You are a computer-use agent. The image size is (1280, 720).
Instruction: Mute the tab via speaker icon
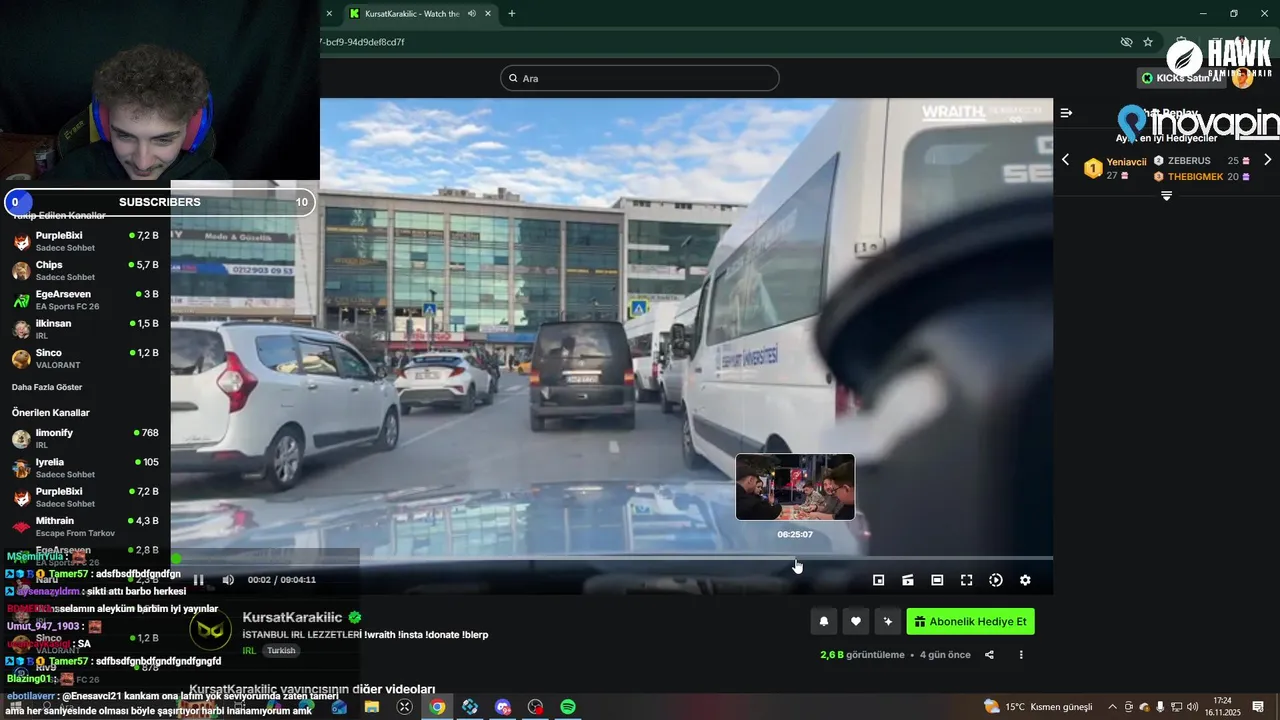pos(471,14)
